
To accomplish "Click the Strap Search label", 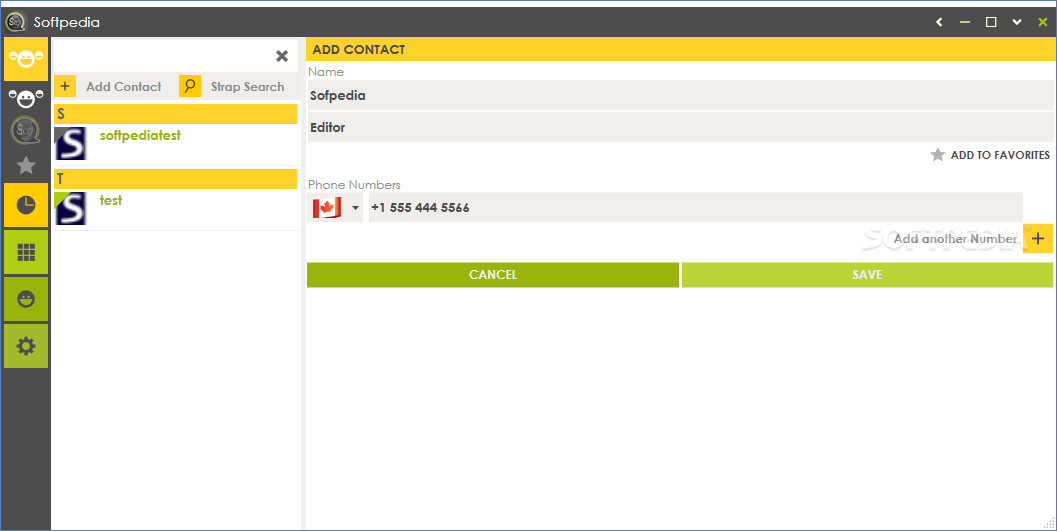I will [x=247, y=86].
